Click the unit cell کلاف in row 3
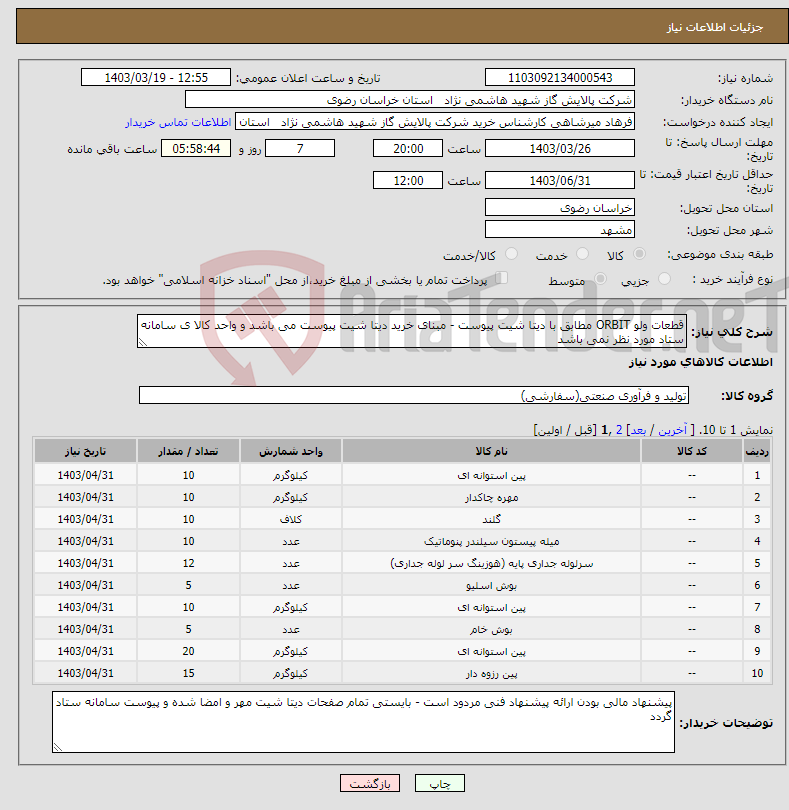Screen dimensions: 789x810 coord(290,519)
